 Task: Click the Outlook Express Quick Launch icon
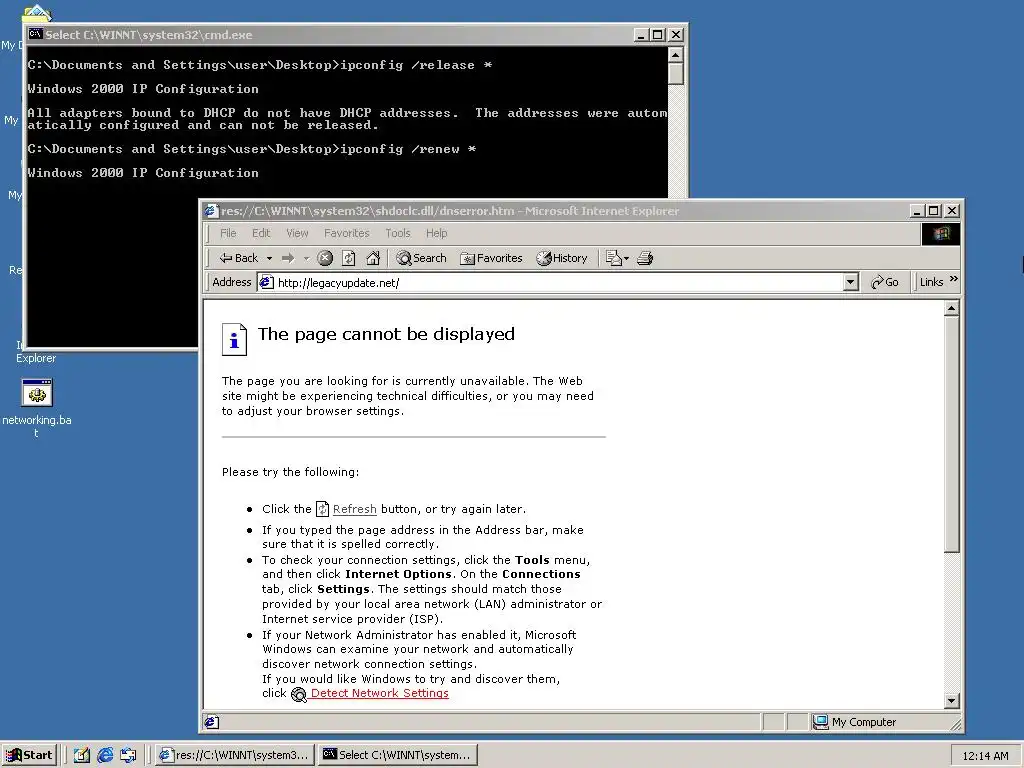tap(128, 755)
